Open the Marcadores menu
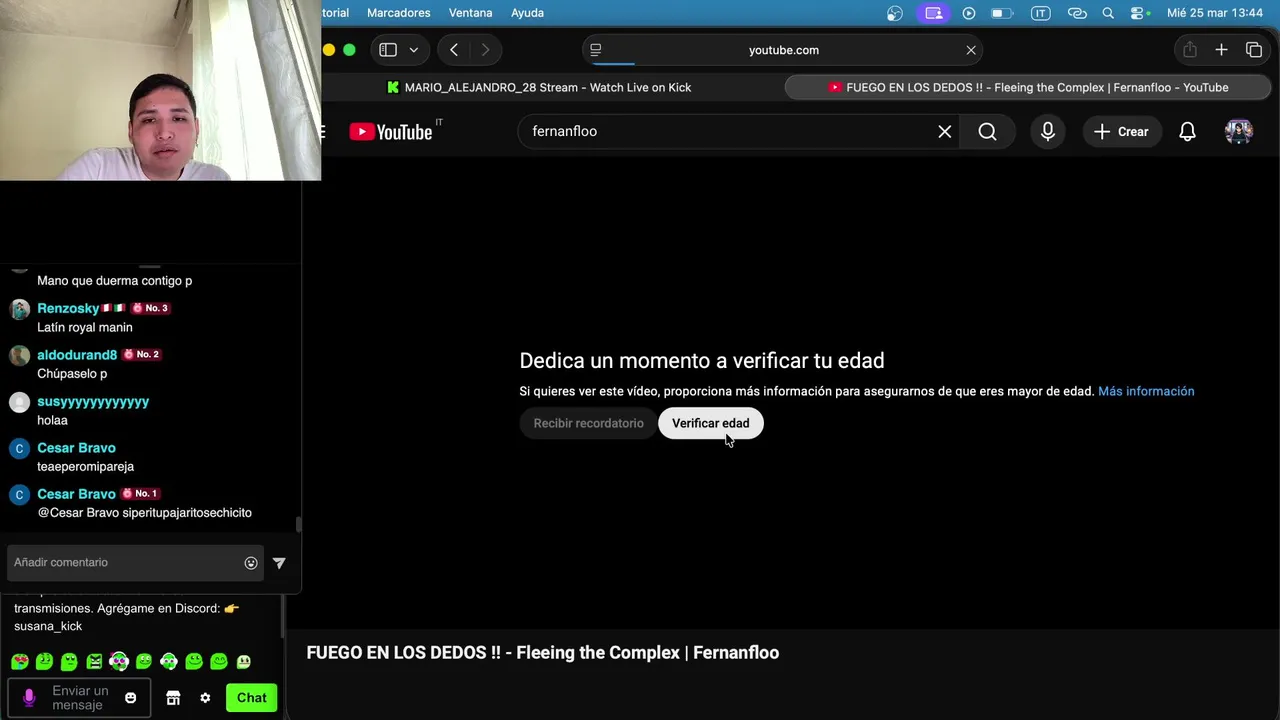 pyautogui.click(x=398, y=13)
